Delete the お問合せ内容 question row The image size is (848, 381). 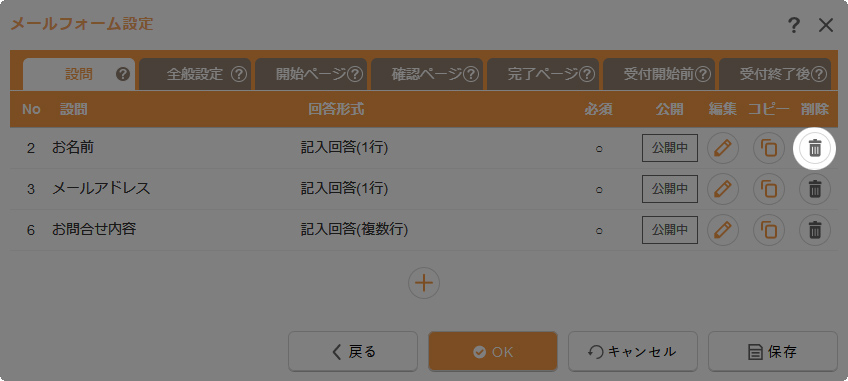(814, 230)
